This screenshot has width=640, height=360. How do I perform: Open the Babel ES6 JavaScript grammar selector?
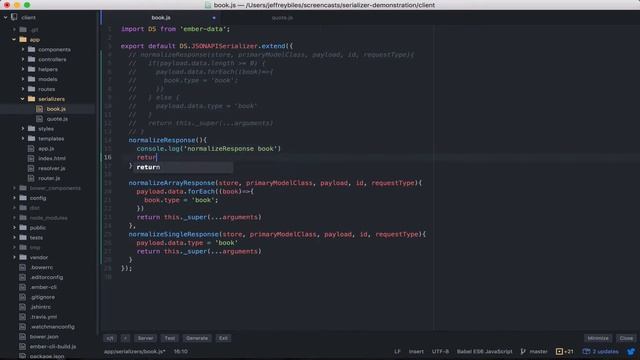pyautogui.click(x=484, y=351)
